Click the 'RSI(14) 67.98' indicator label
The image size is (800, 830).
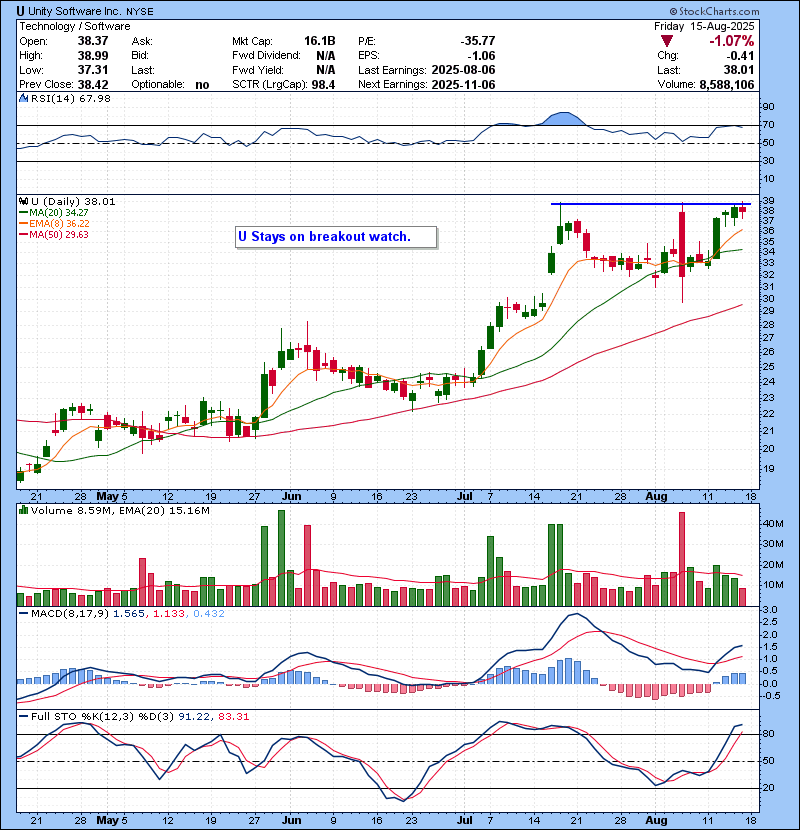[71, 98]
